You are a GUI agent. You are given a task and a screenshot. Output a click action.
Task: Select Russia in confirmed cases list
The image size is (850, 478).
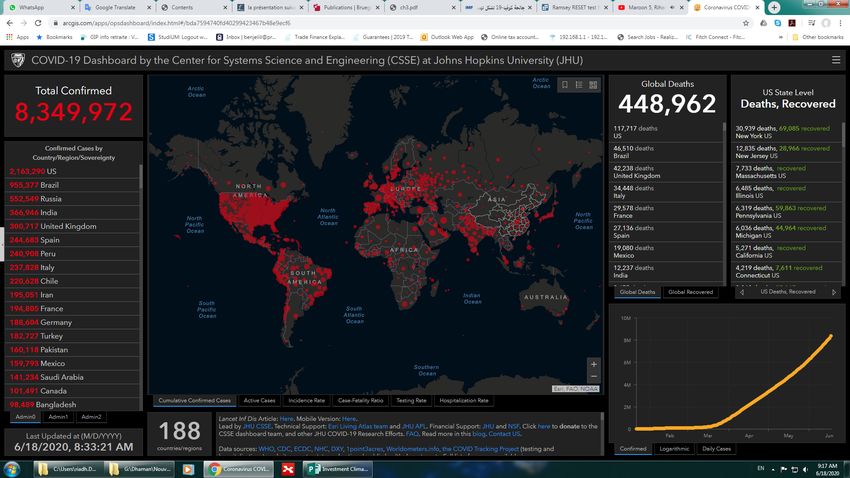72,199
